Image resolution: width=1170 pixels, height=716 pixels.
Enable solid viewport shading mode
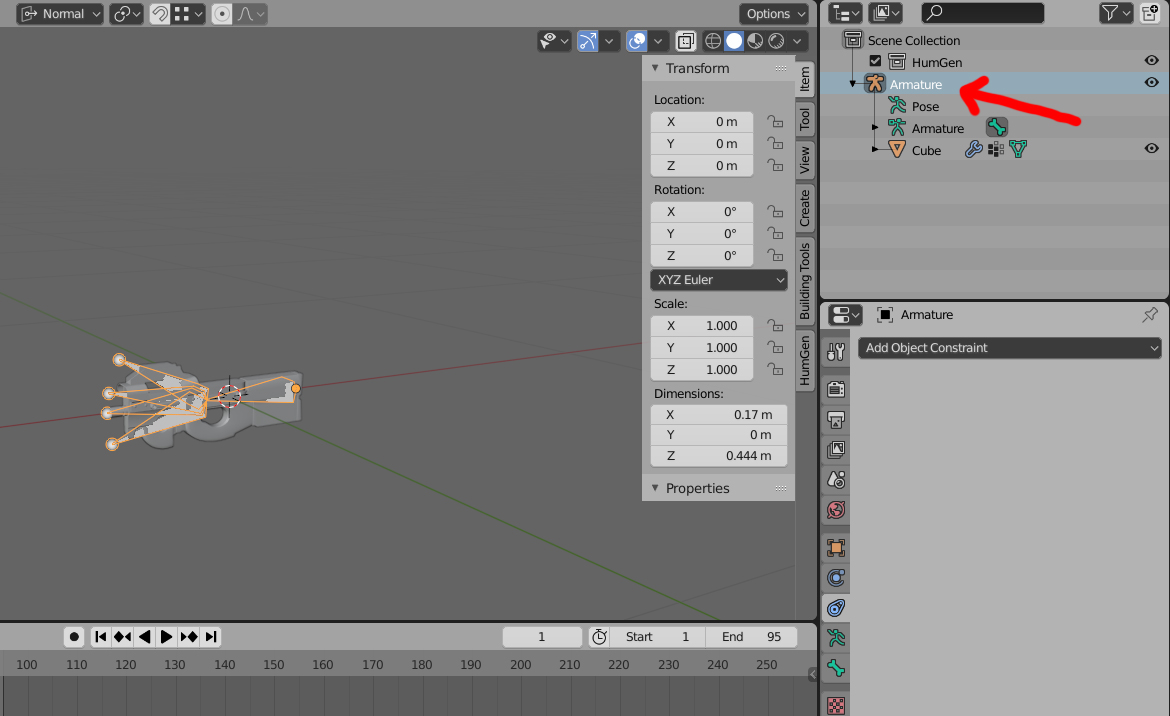click(x=734, y=41)
